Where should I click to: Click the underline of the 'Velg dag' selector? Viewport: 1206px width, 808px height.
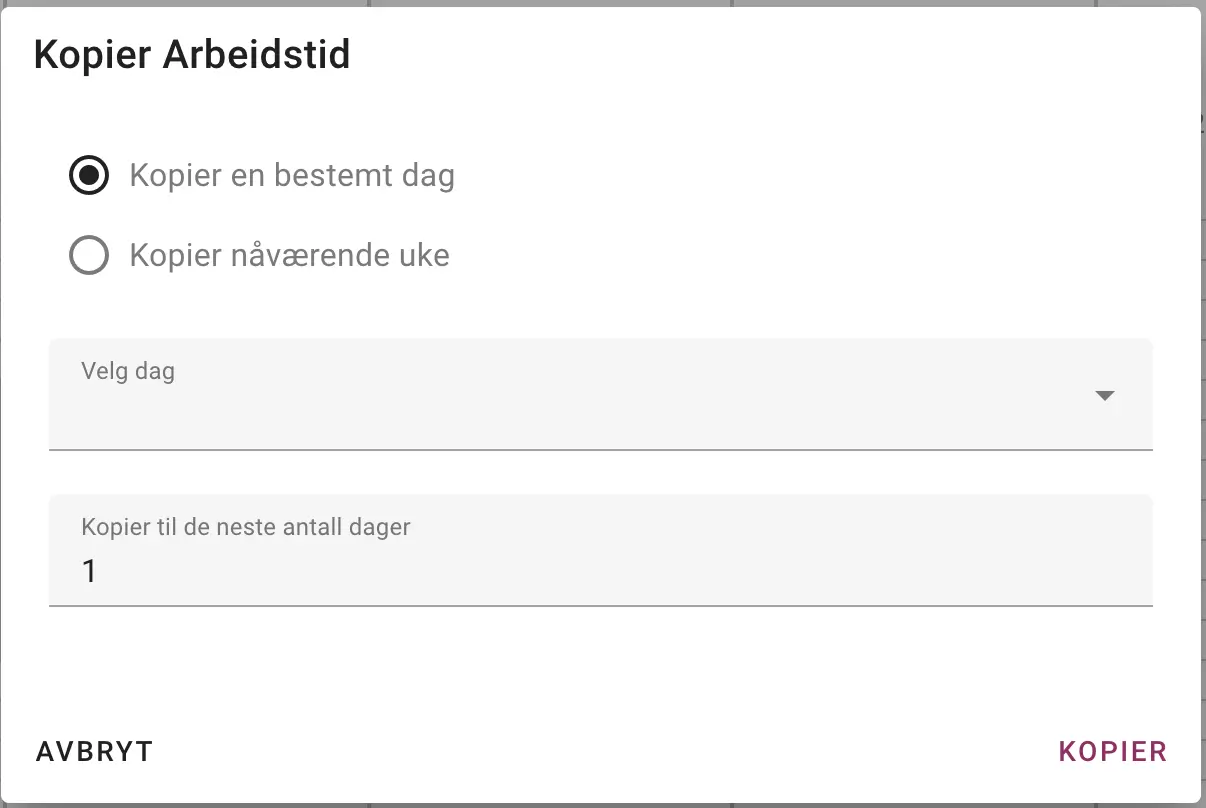click(x=600, y=449)
